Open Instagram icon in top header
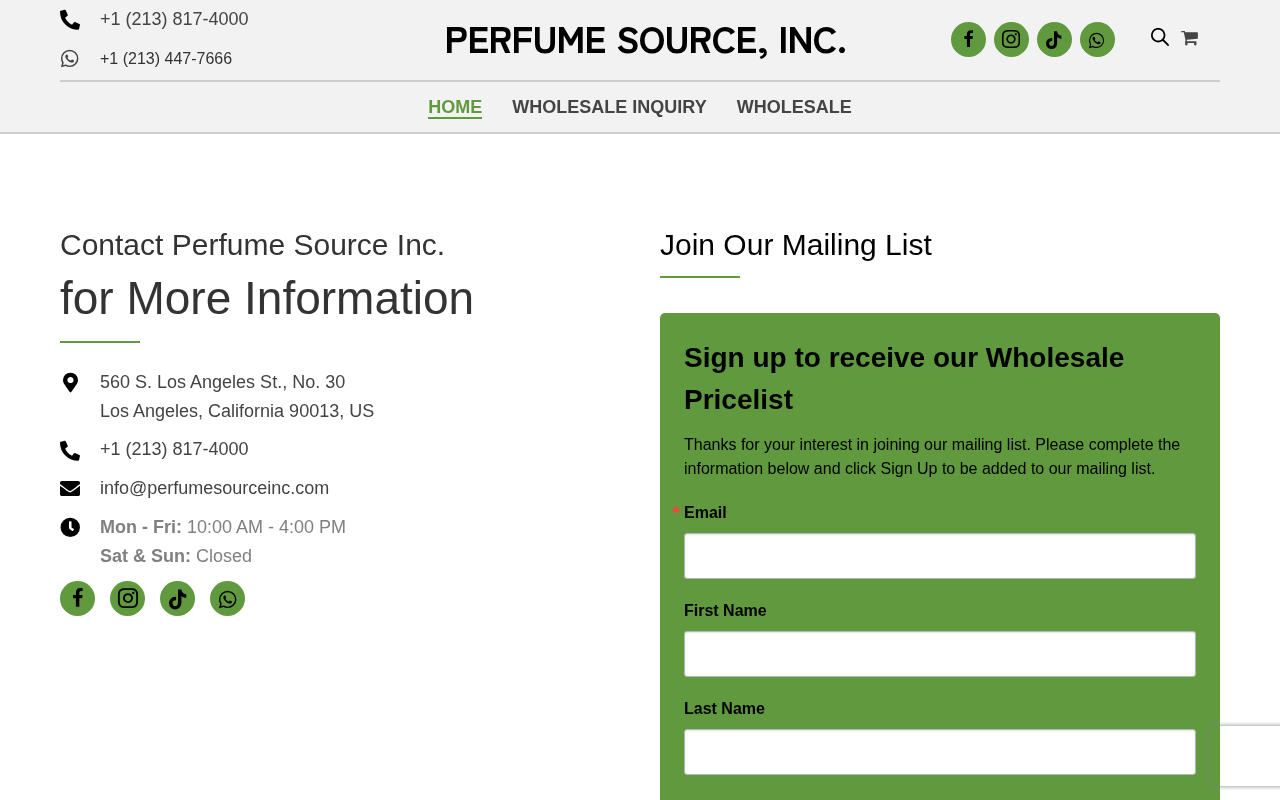 (x=1011, y=39)
